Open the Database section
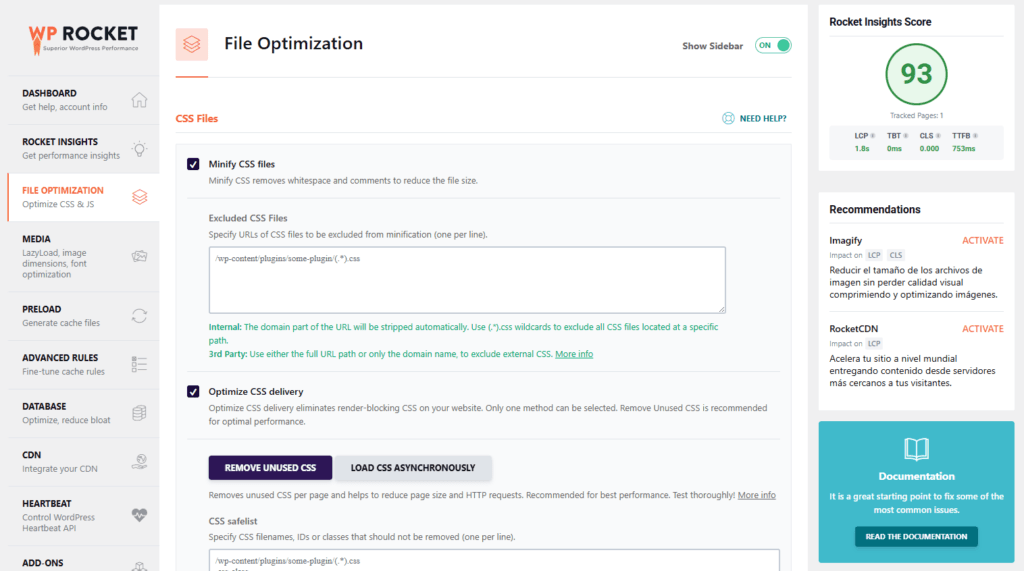 coord(83,413)
